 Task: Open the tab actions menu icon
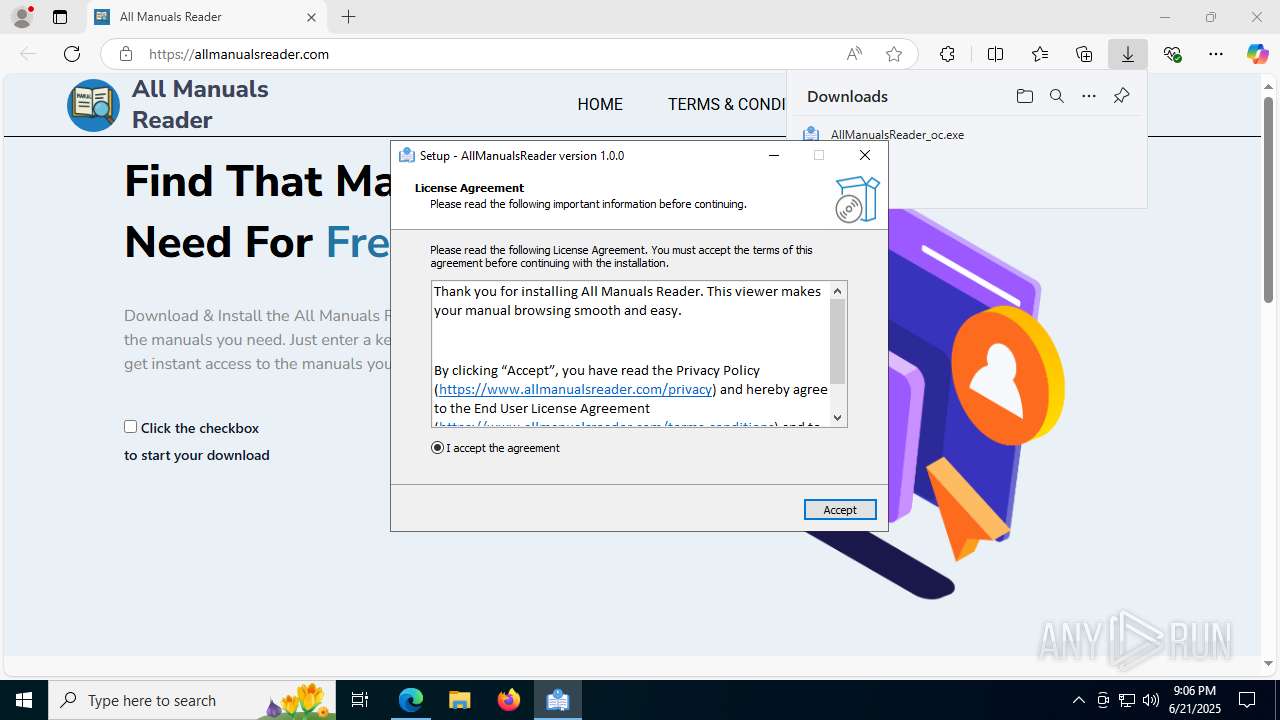point(60,17)
